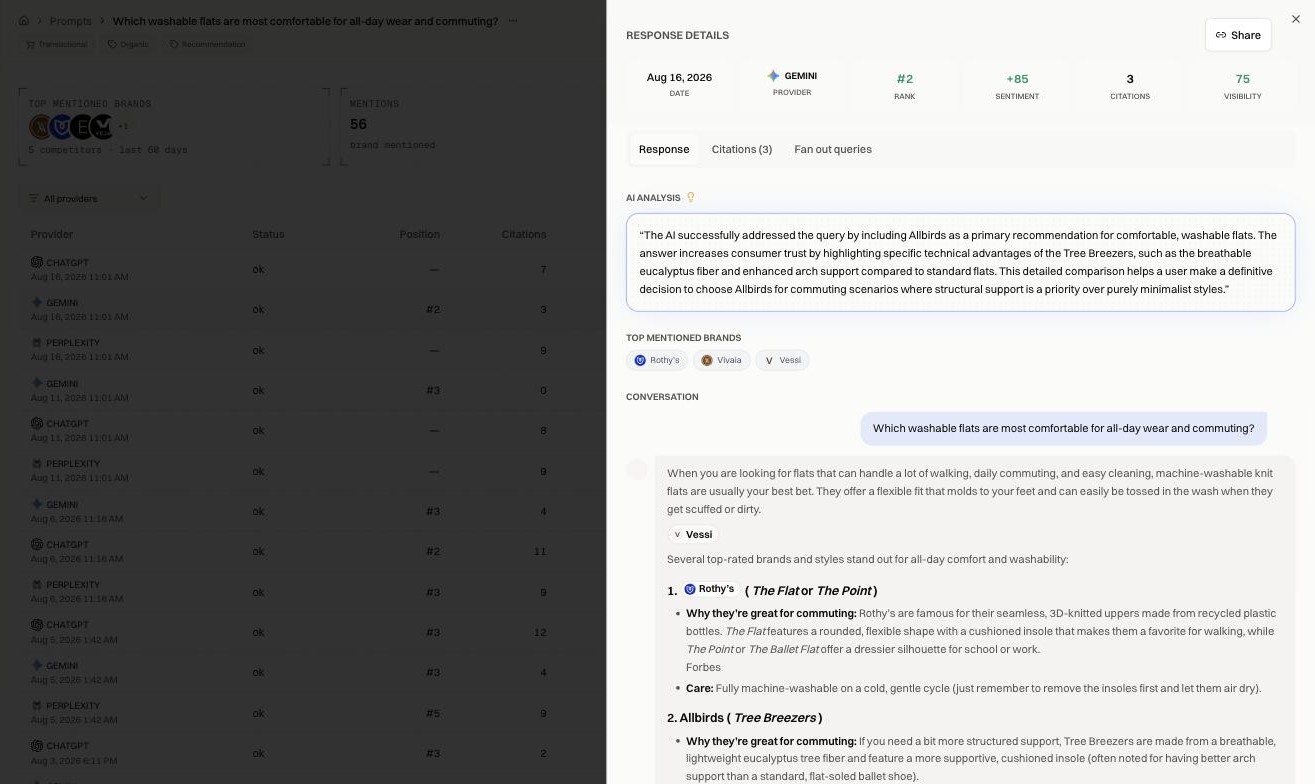Click the Perplexity icon in the Aug 16 row
1315x784 pixels.
tap(36, 343)
